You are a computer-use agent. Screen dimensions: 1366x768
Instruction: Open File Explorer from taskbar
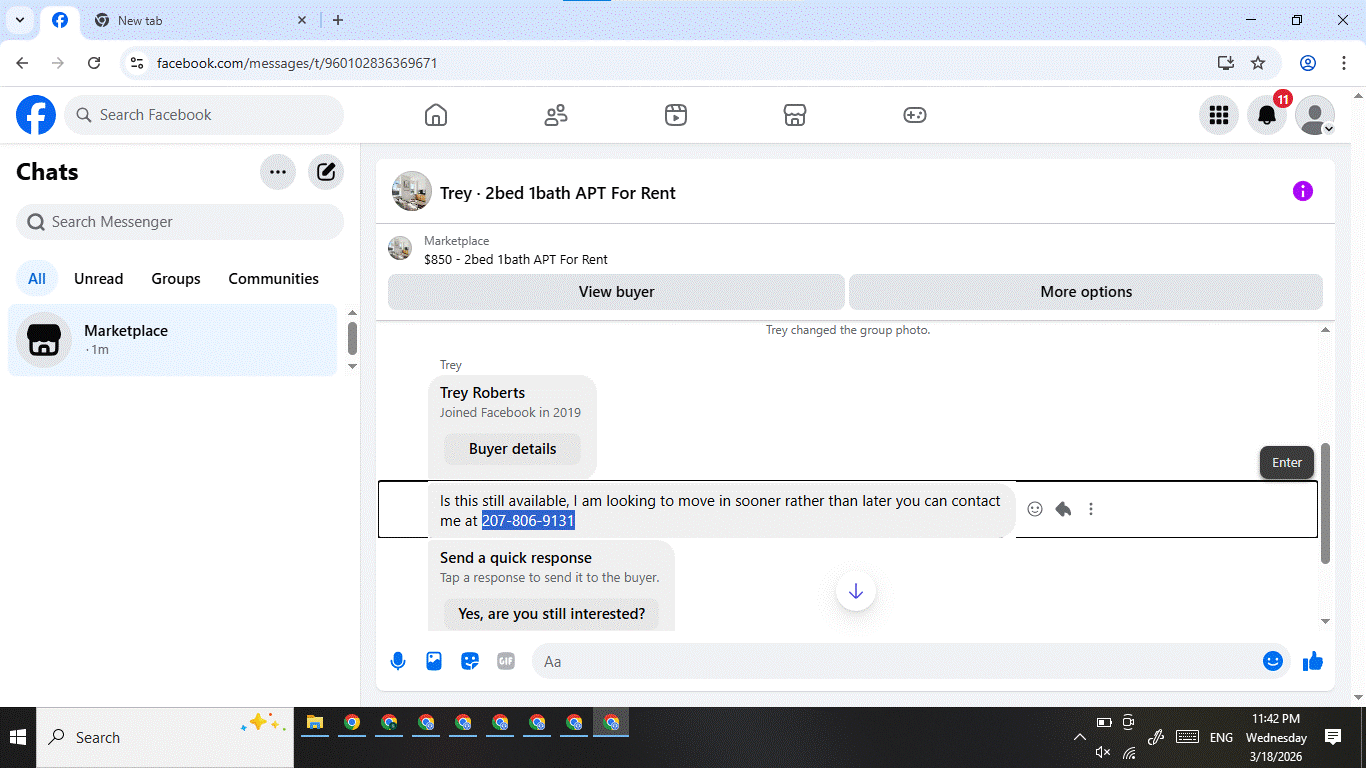315,723
